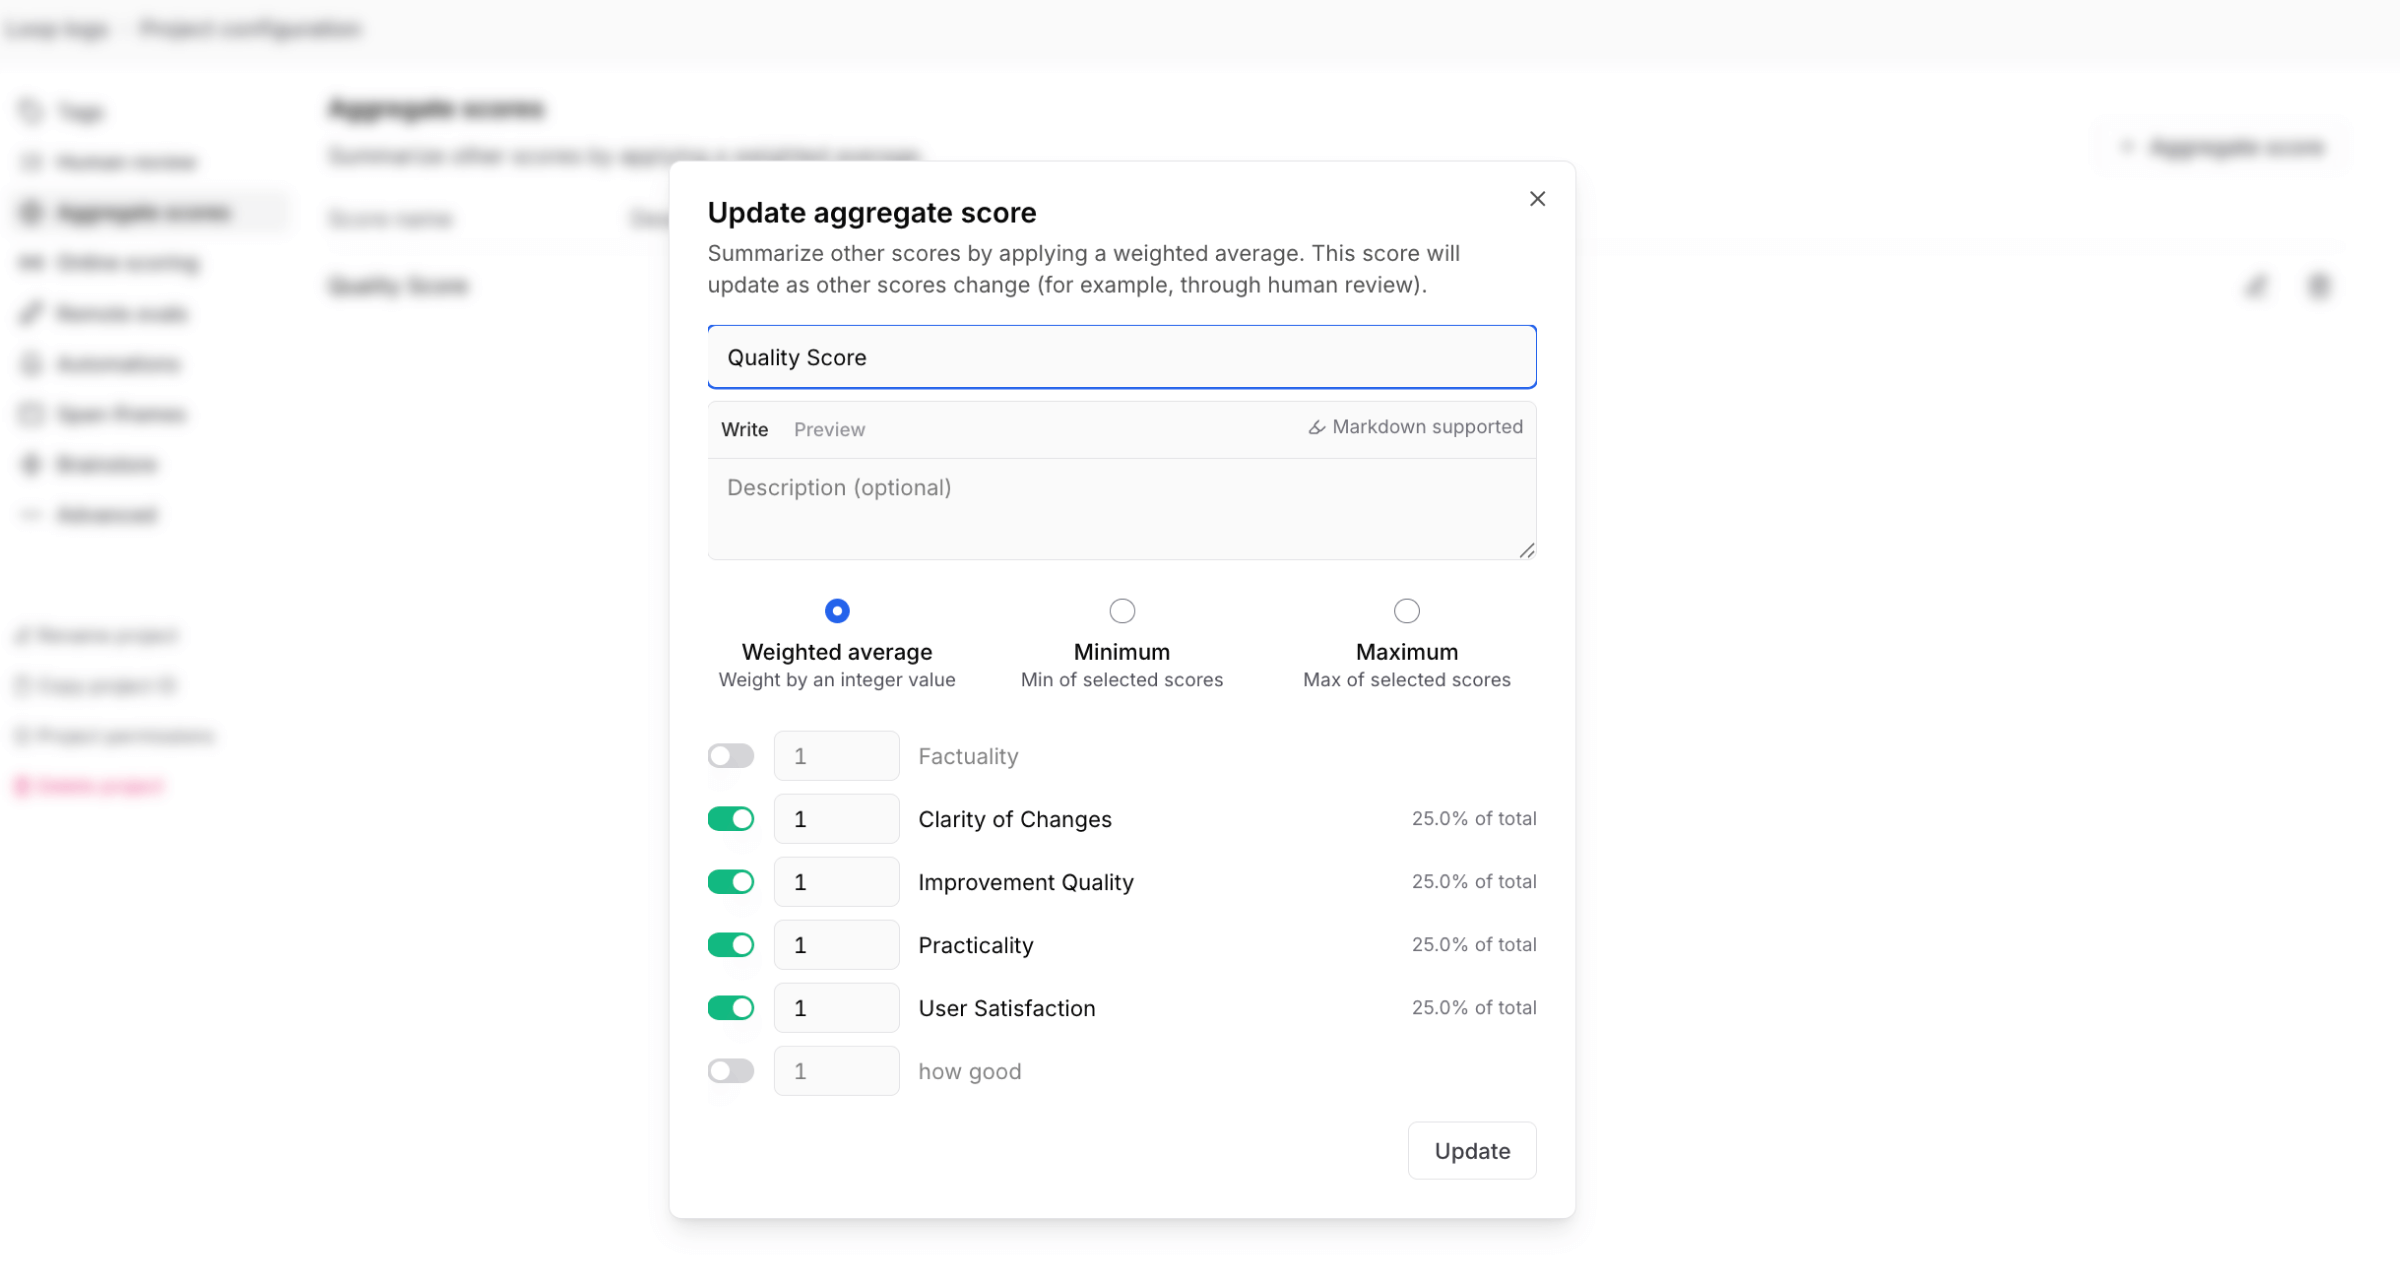Screen dimensions: 2400x1280
Task: Disable the Practicality score toggle
Action: (730, 945)
